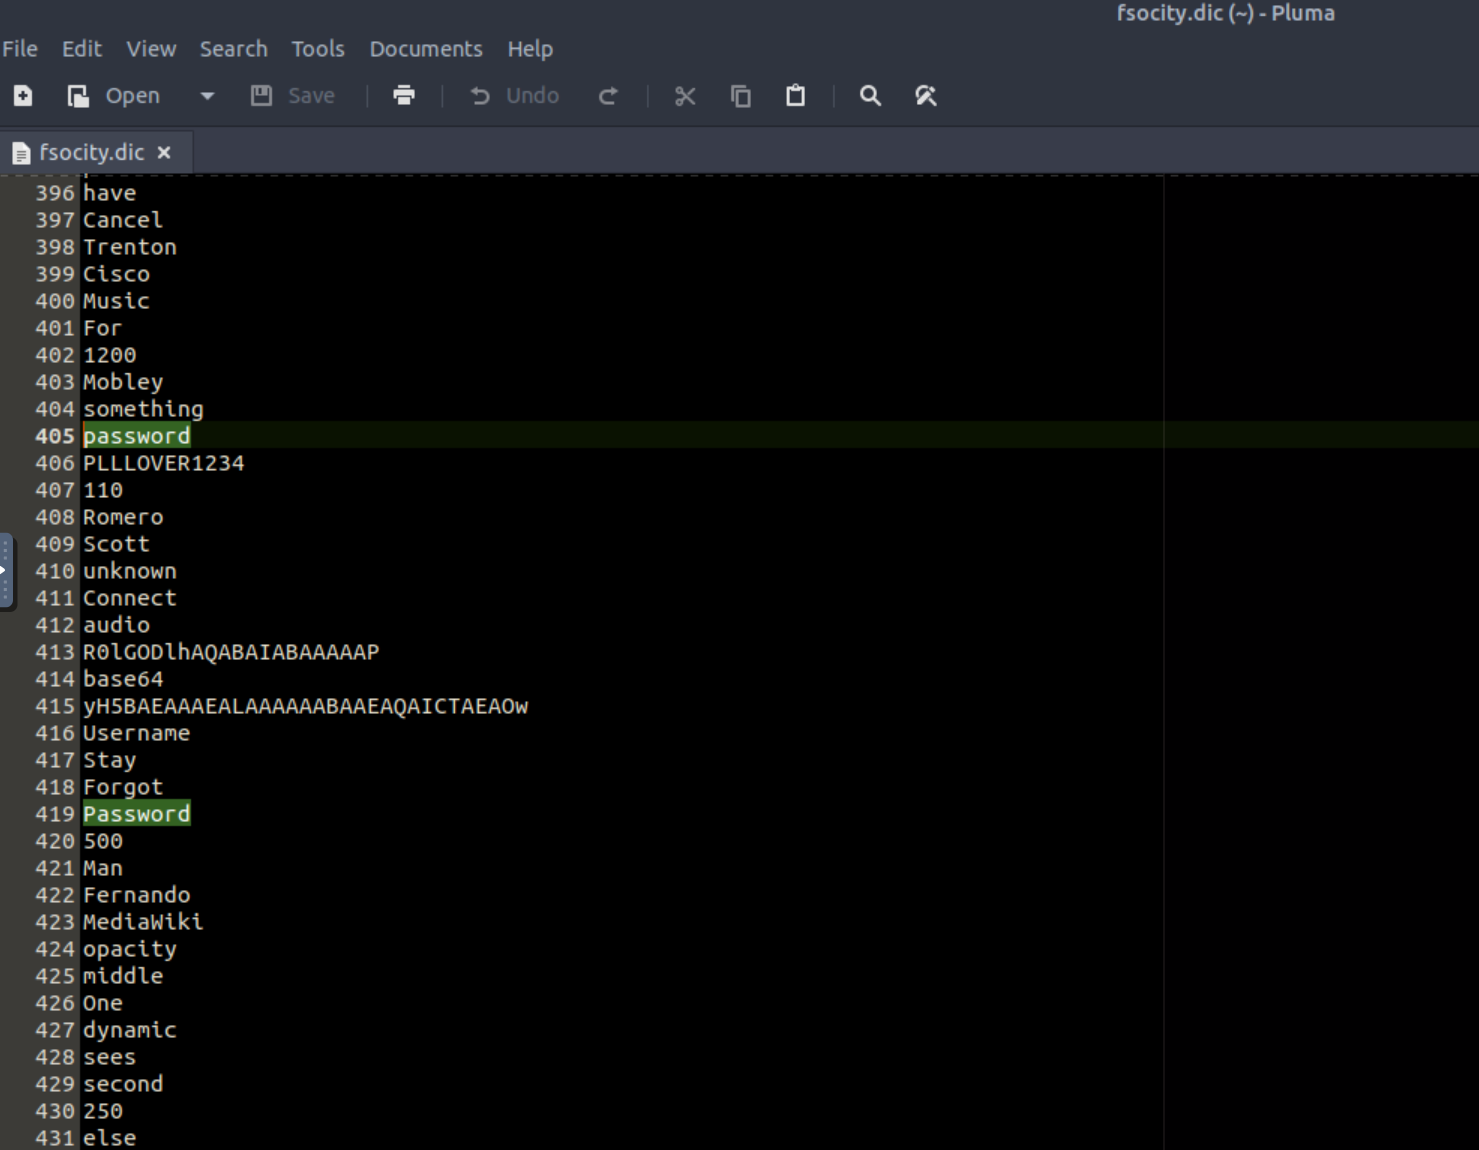Click the word MediaWiki on line 423

point(143,922)
